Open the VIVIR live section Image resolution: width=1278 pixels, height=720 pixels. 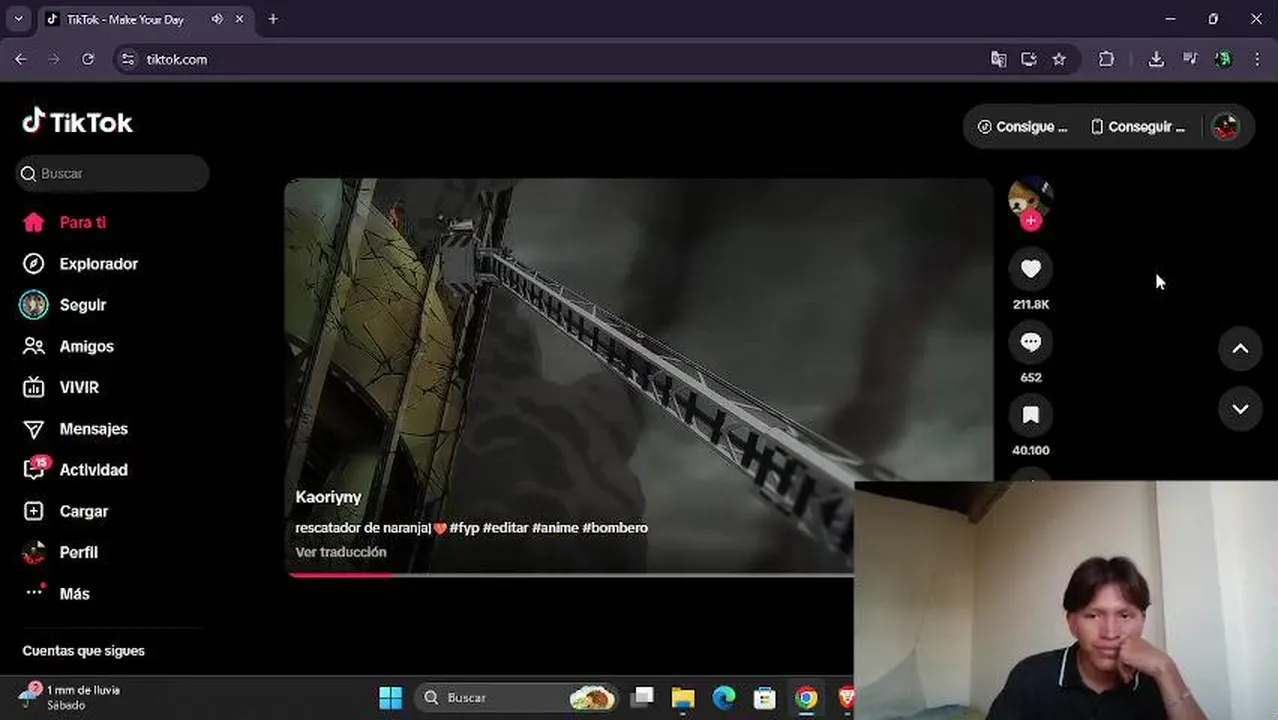pyautogui.click(x=61, y=387)
